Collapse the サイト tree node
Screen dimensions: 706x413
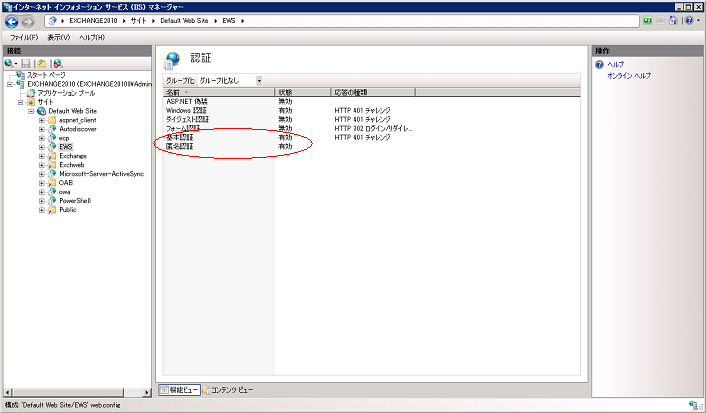[20, 102]
